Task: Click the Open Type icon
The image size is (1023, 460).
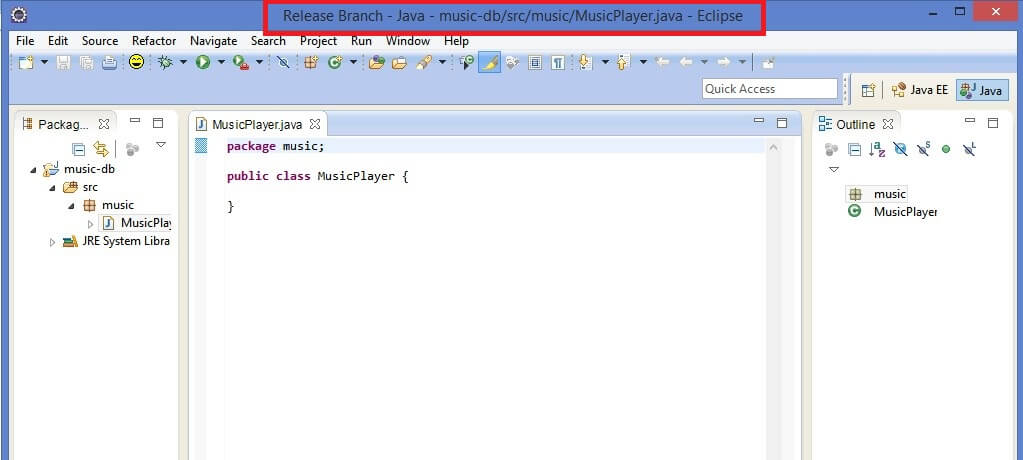Action: pos(376,63)
